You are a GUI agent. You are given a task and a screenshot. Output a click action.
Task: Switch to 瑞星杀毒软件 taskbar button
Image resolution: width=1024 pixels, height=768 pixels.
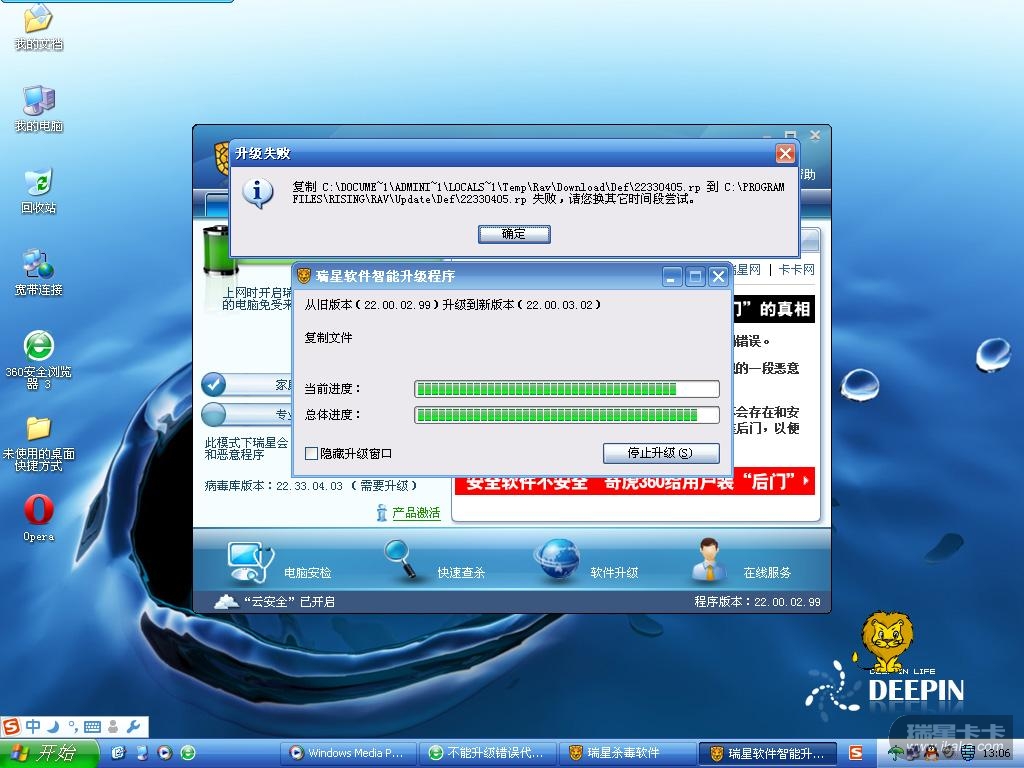coord(627,753)
